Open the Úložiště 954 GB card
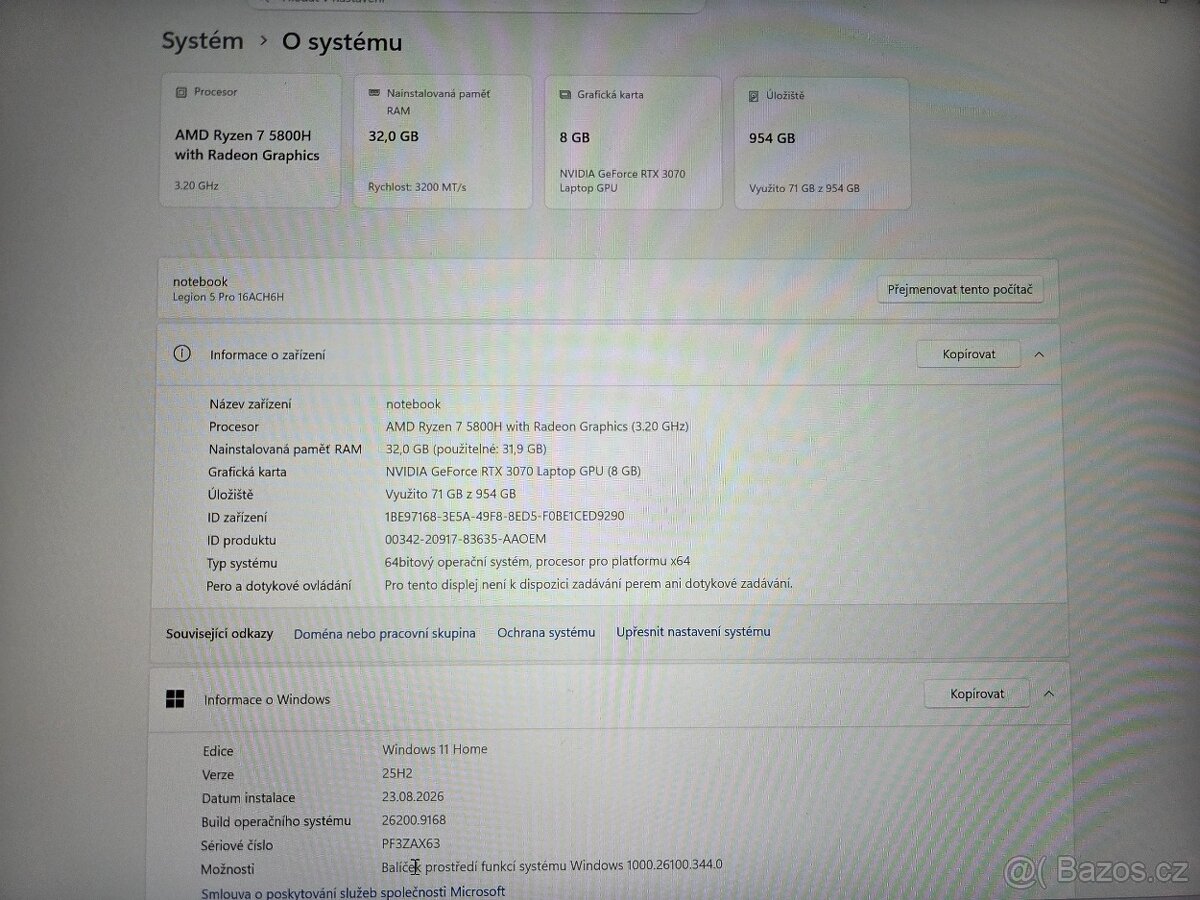Image resolution: width=1200 pixels, height=900 pixels. (x=823, y=143)
